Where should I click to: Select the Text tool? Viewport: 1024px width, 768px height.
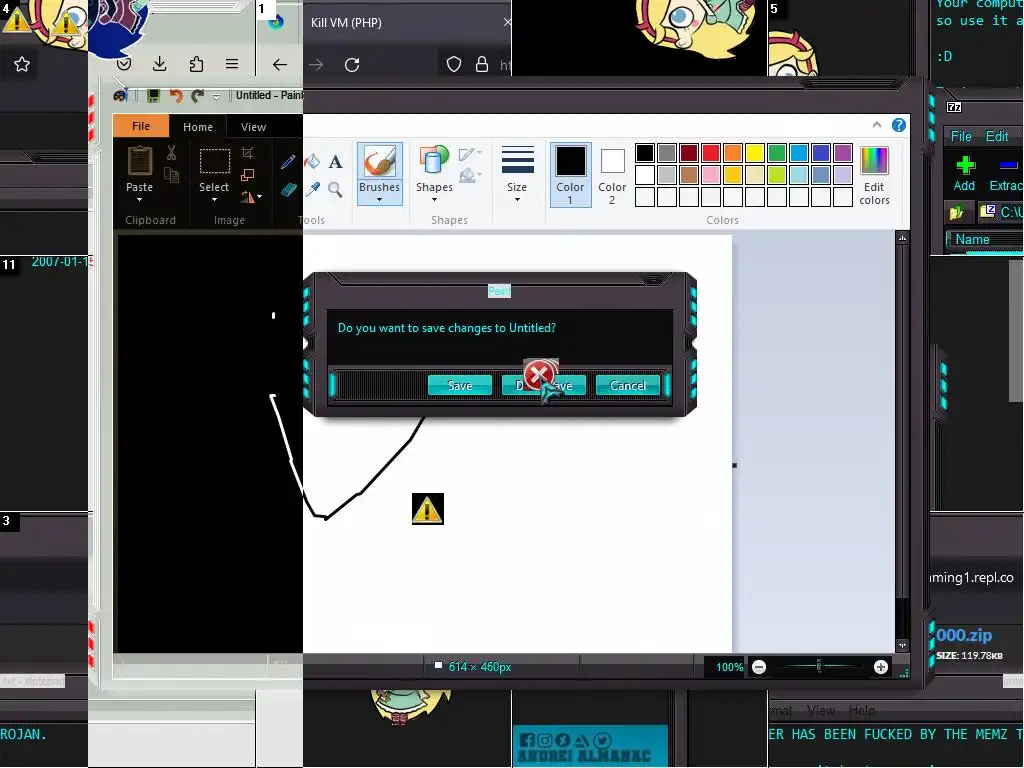335,161
